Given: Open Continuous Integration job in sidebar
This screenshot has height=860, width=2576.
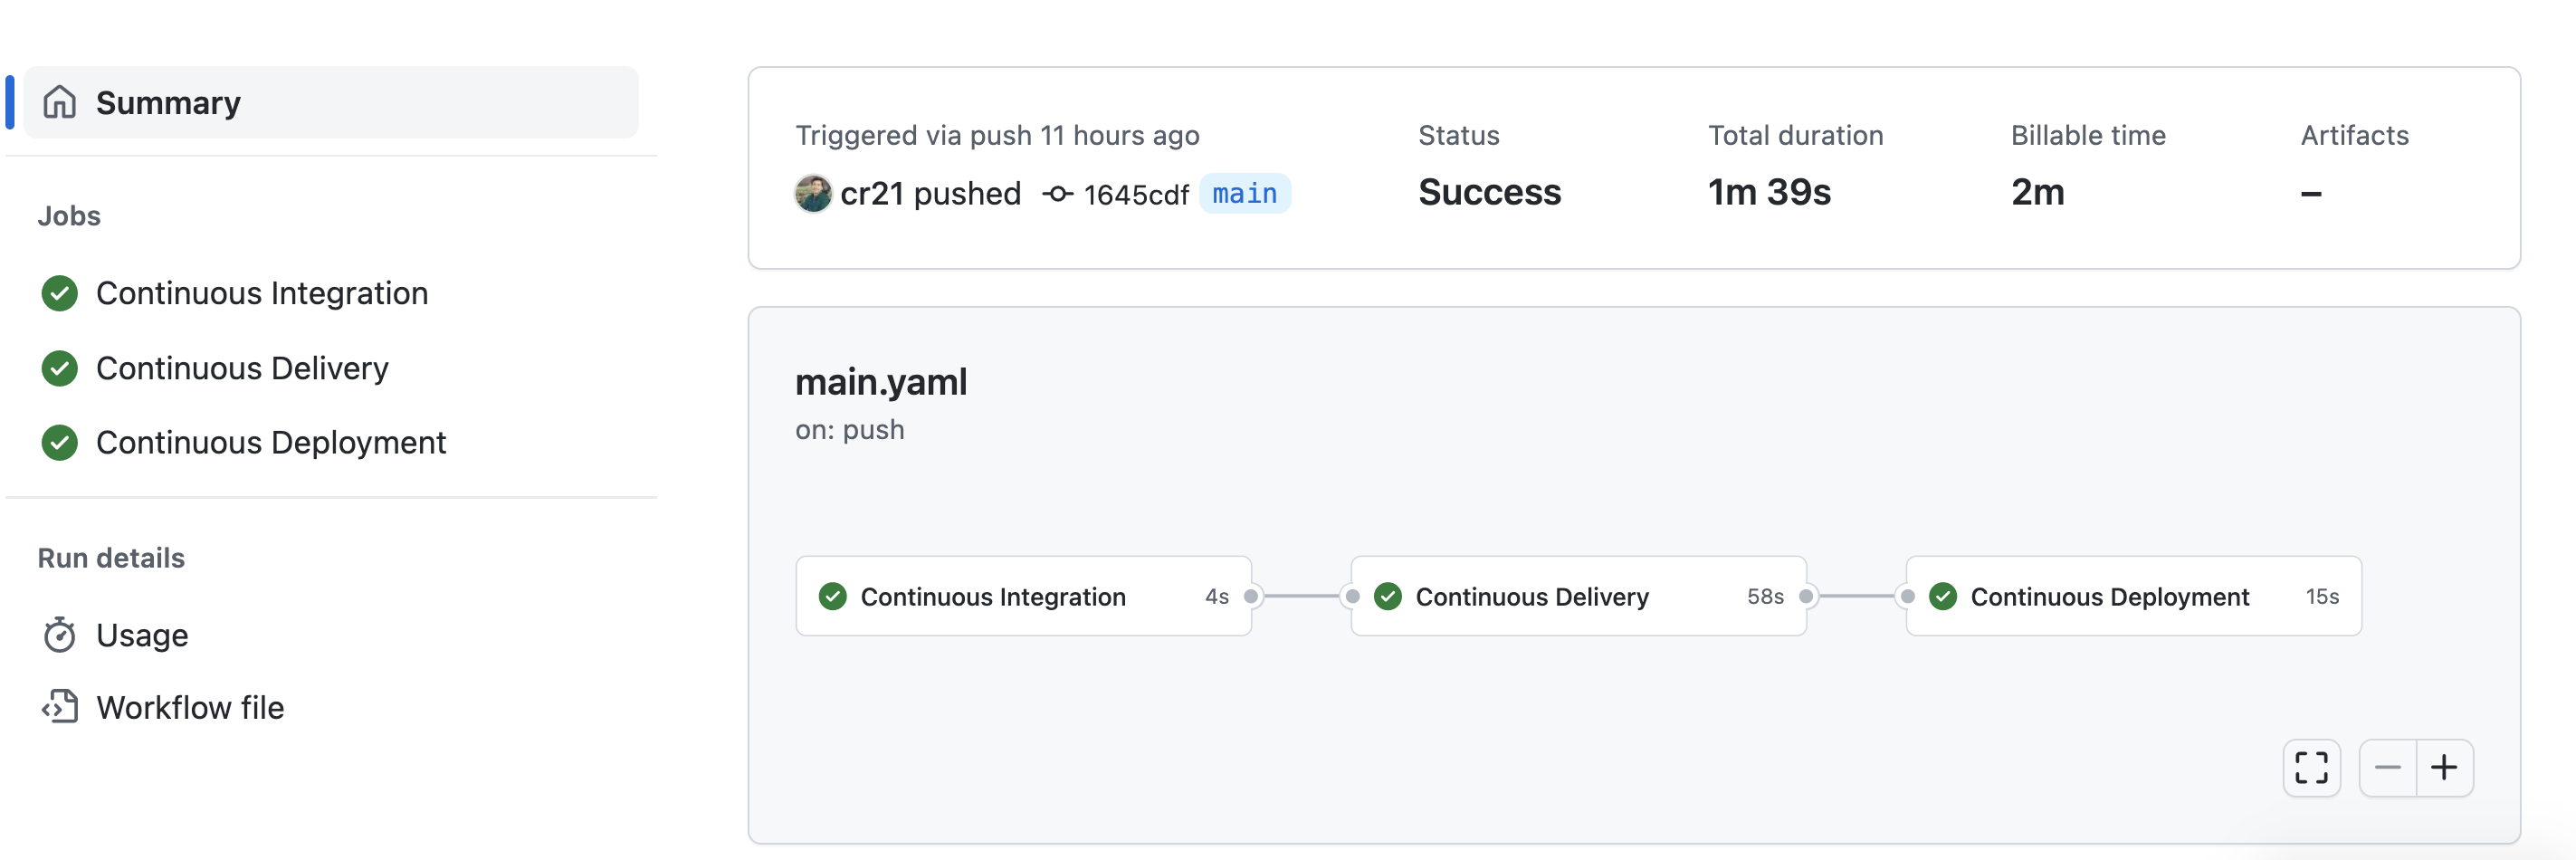Looking at the screenshot, I should pos(262,293).
